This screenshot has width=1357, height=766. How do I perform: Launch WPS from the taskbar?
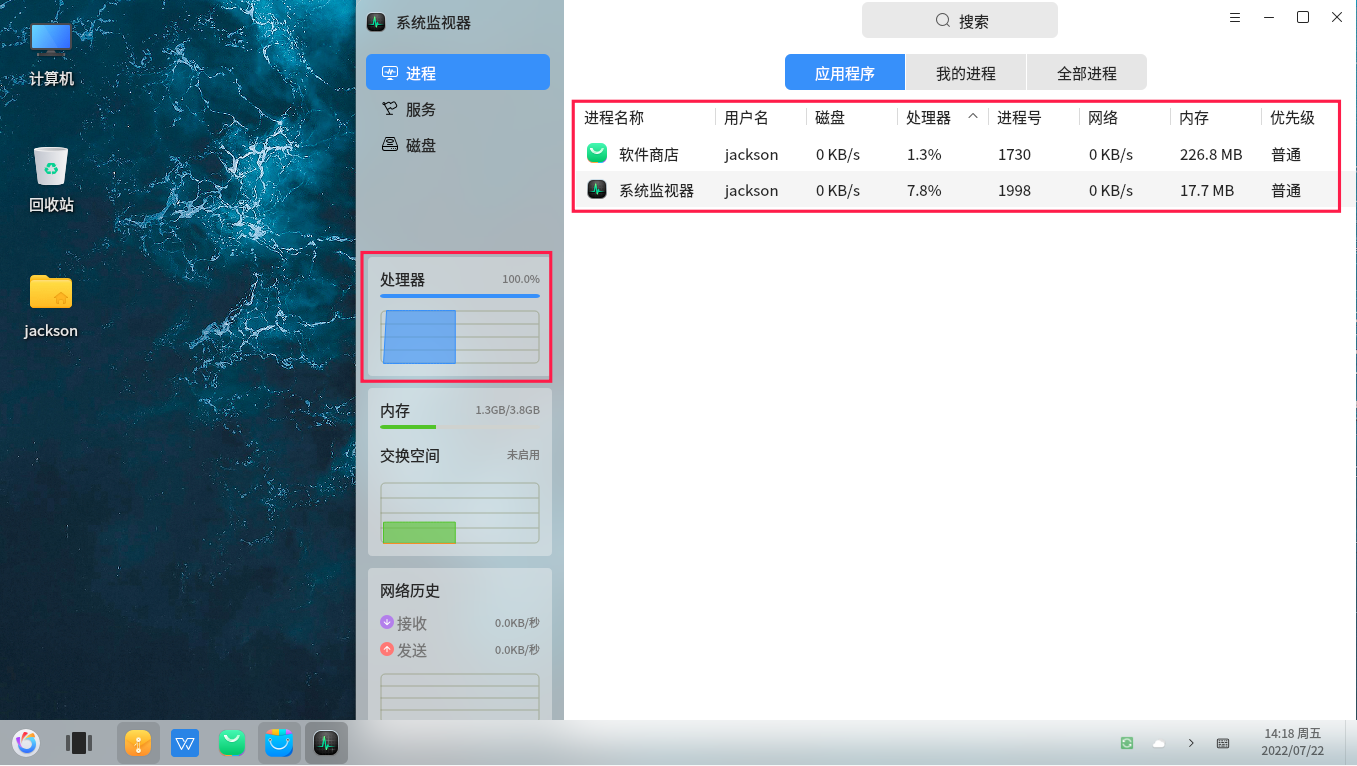click(185, 743)
